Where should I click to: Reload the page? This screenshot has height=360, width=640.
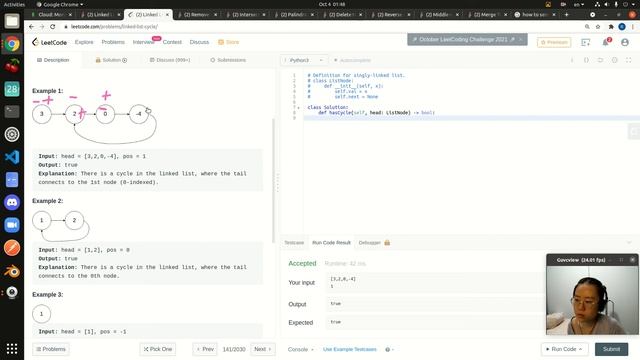pos(53,27)
